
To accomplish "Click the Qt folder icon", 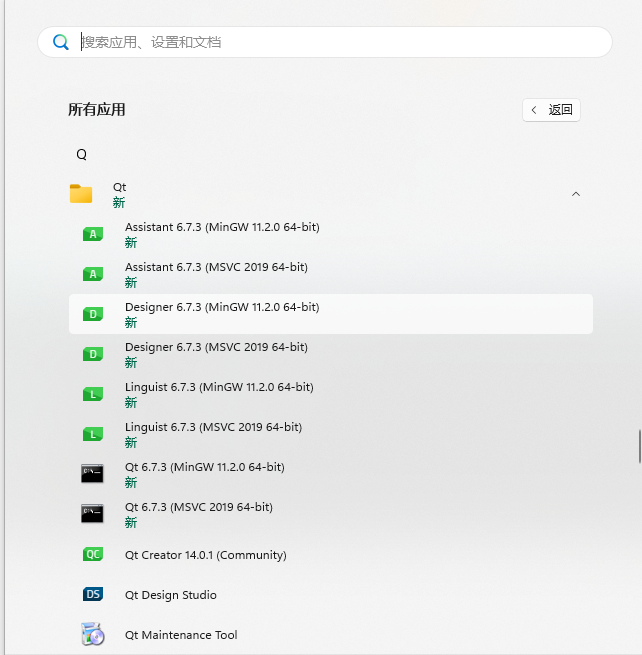I will 81,194.
